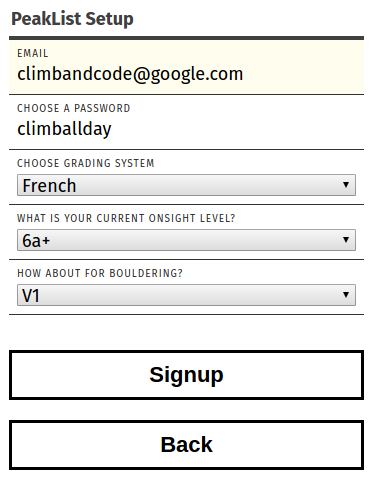Click the arrow on the French dropdown
This screenshot has height=491, width=373.
(x=346, y=185)
